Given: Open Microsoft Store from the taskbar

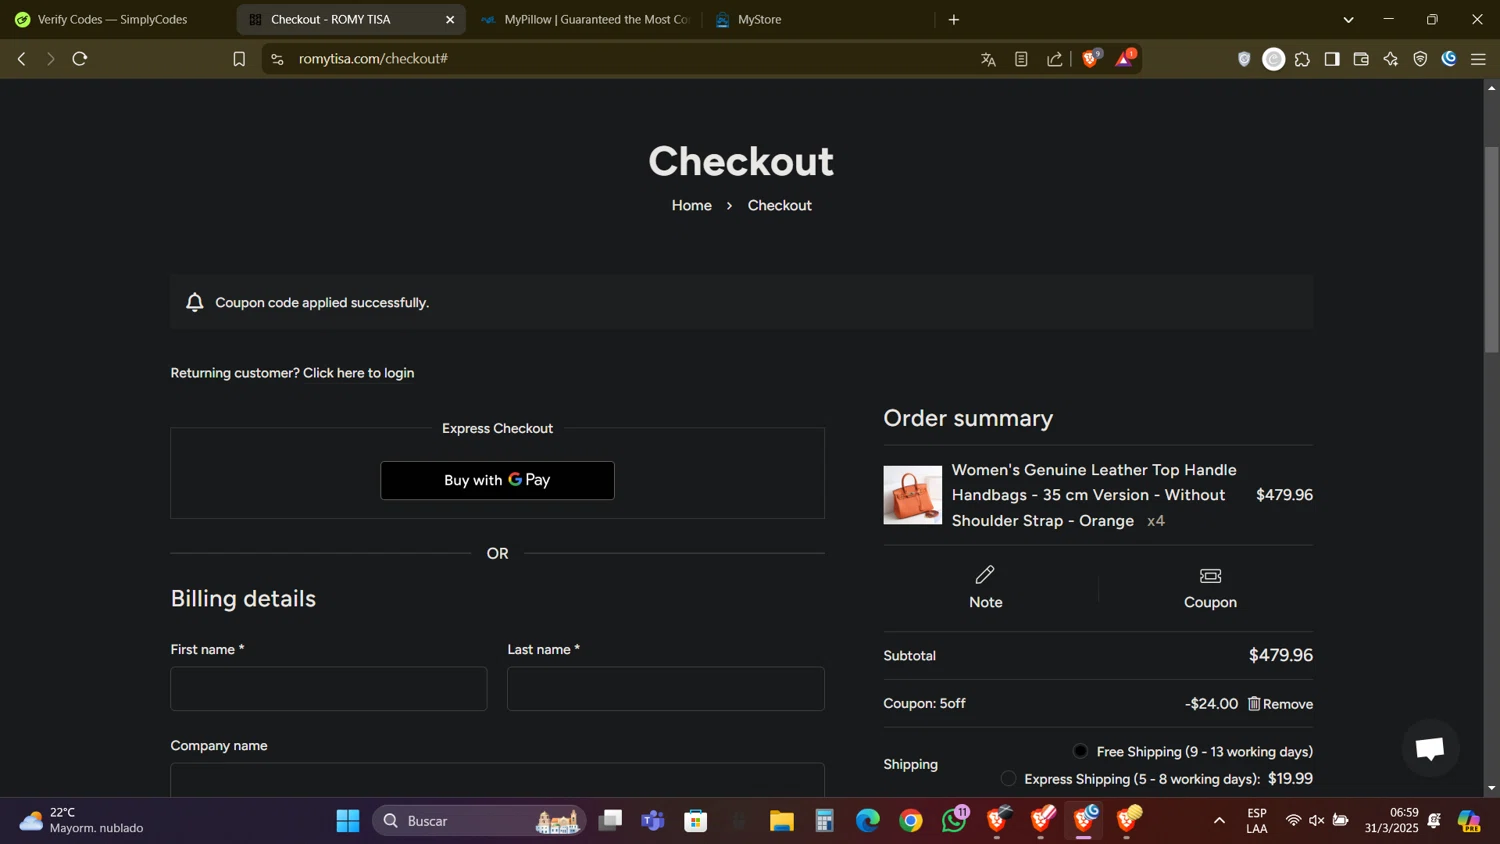Looking at the screenshot, I should pos(696,821).
